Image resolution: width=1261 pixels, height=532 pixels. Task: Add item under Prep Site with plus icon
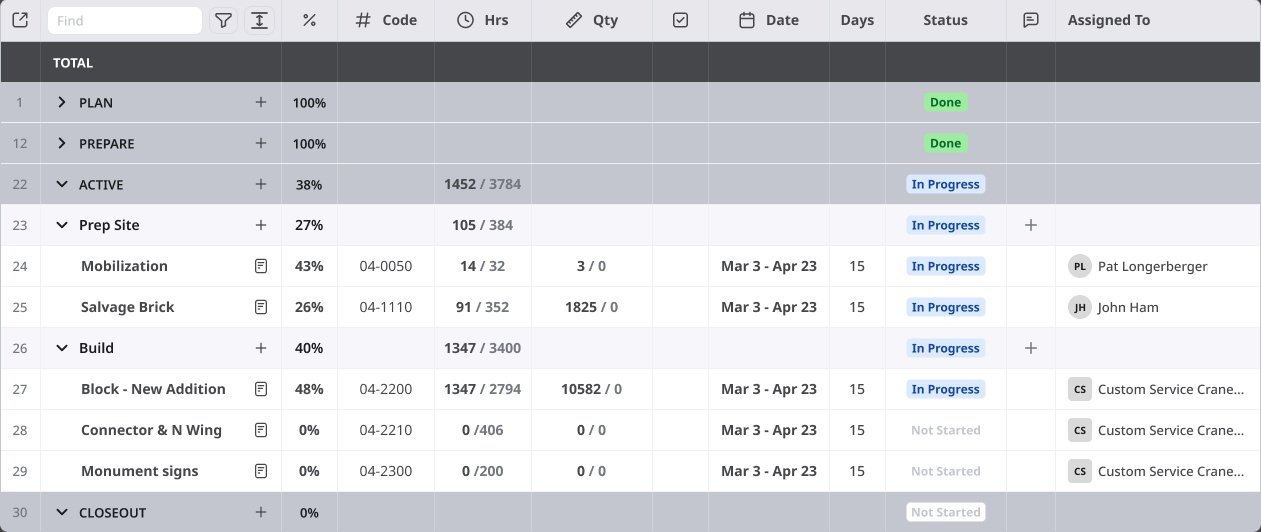[x=261, y=225]
